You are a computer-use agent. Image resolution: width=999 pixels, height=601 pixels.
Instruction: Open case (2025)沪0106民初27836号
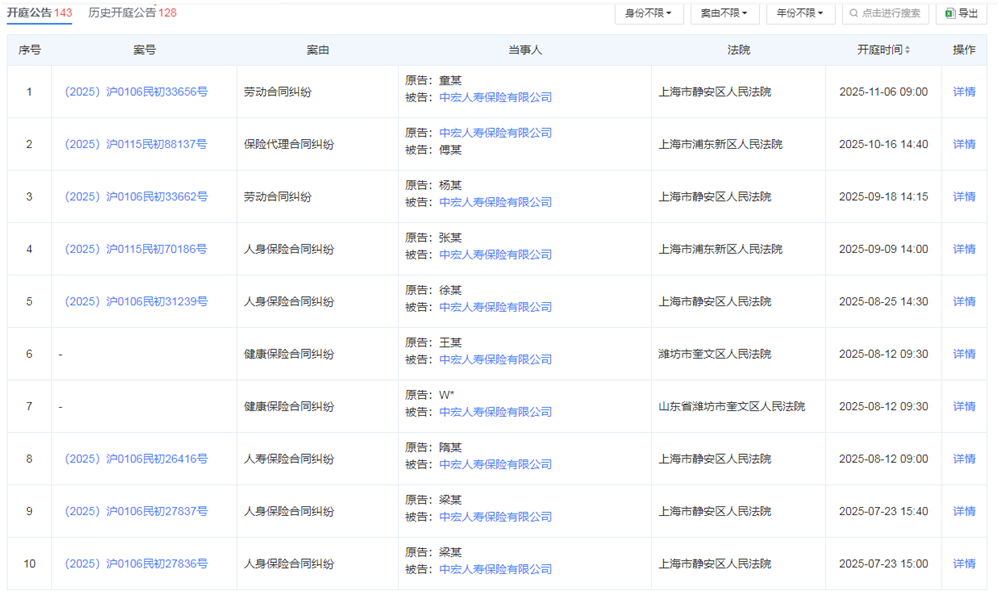[136, 563]
